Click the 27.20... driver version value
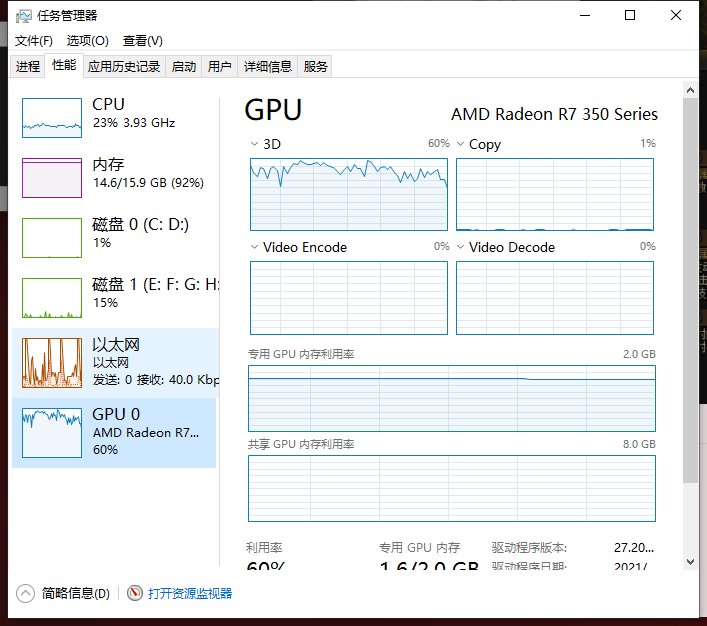Image resolution: width=707 pixels, height=626 pixels. [x=634, y=548]
